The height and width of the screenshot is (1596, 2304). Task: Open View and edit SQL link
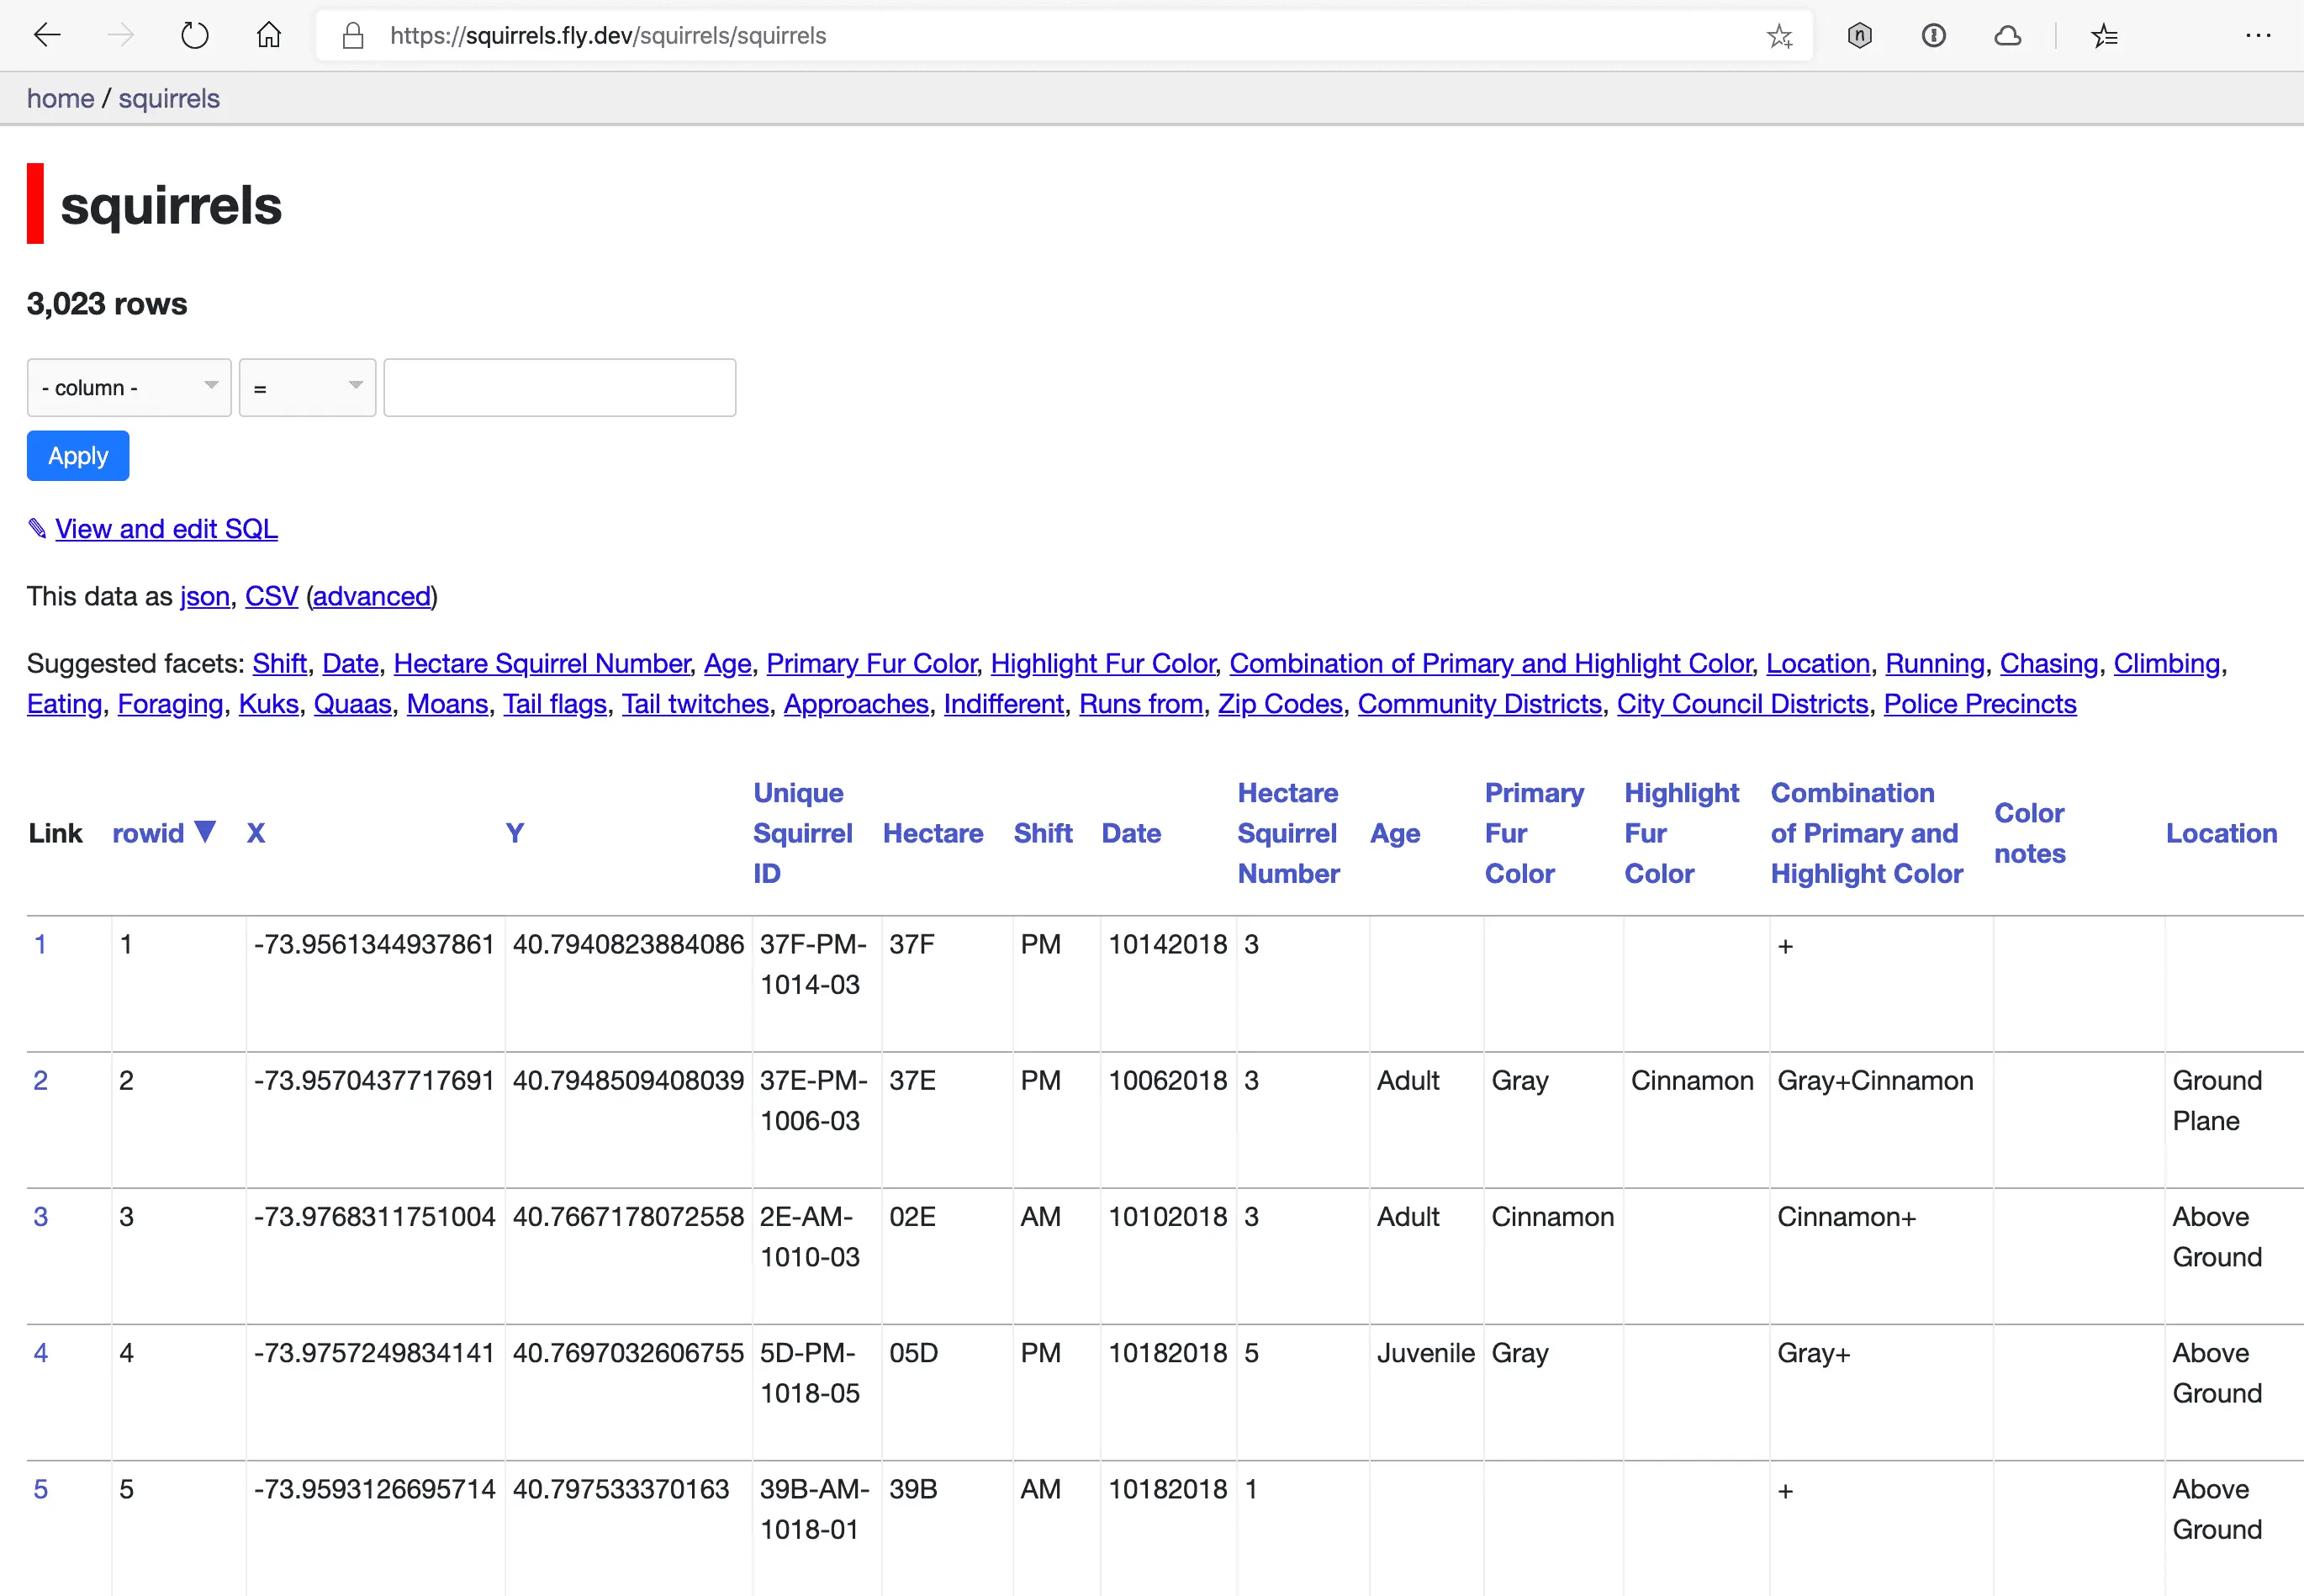click(x=166, y=529)
